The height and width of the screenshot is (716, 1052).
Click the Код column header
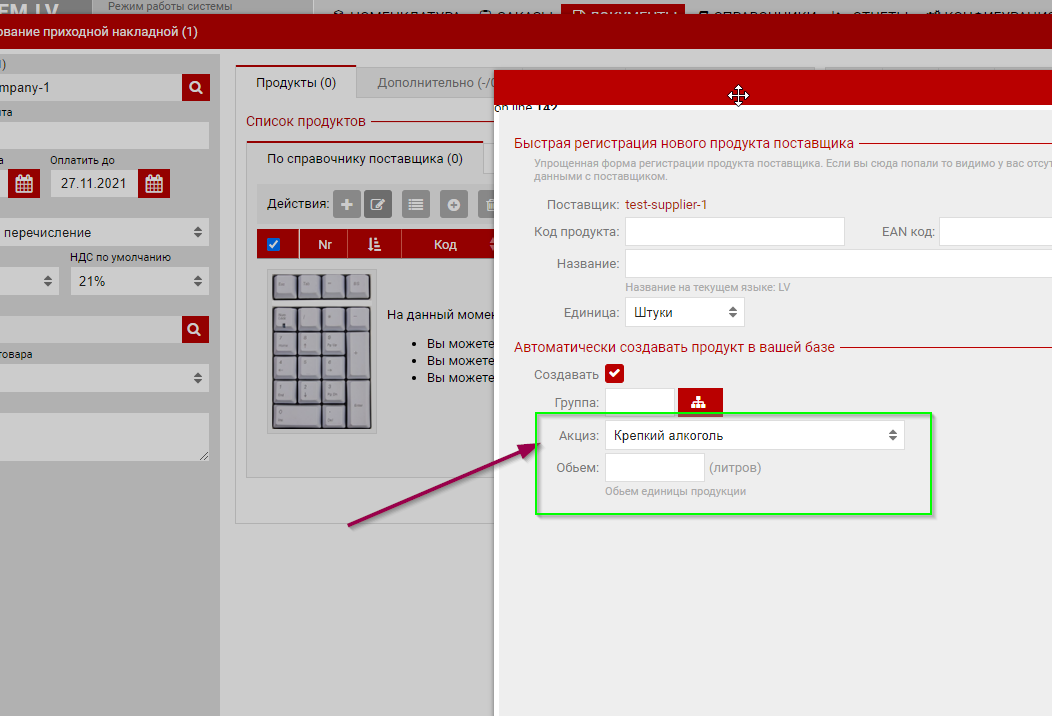click(x=445, y=244)
